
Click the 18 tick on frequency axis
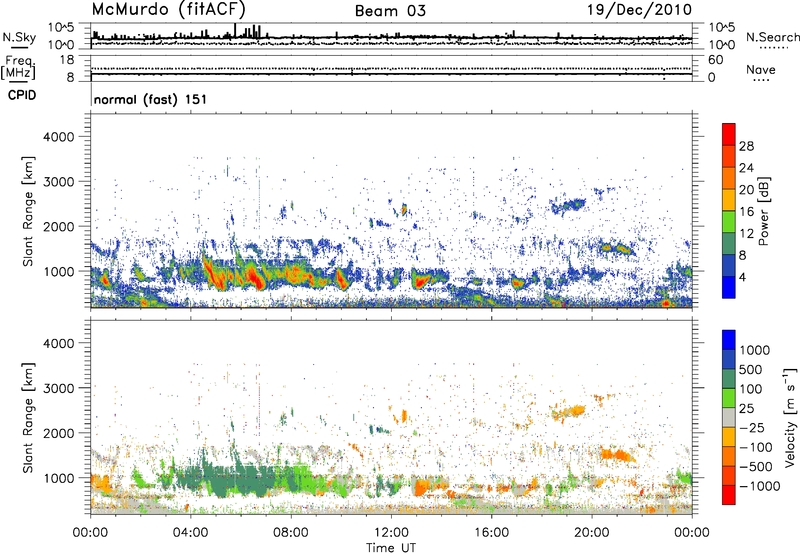tap(67, 60)
